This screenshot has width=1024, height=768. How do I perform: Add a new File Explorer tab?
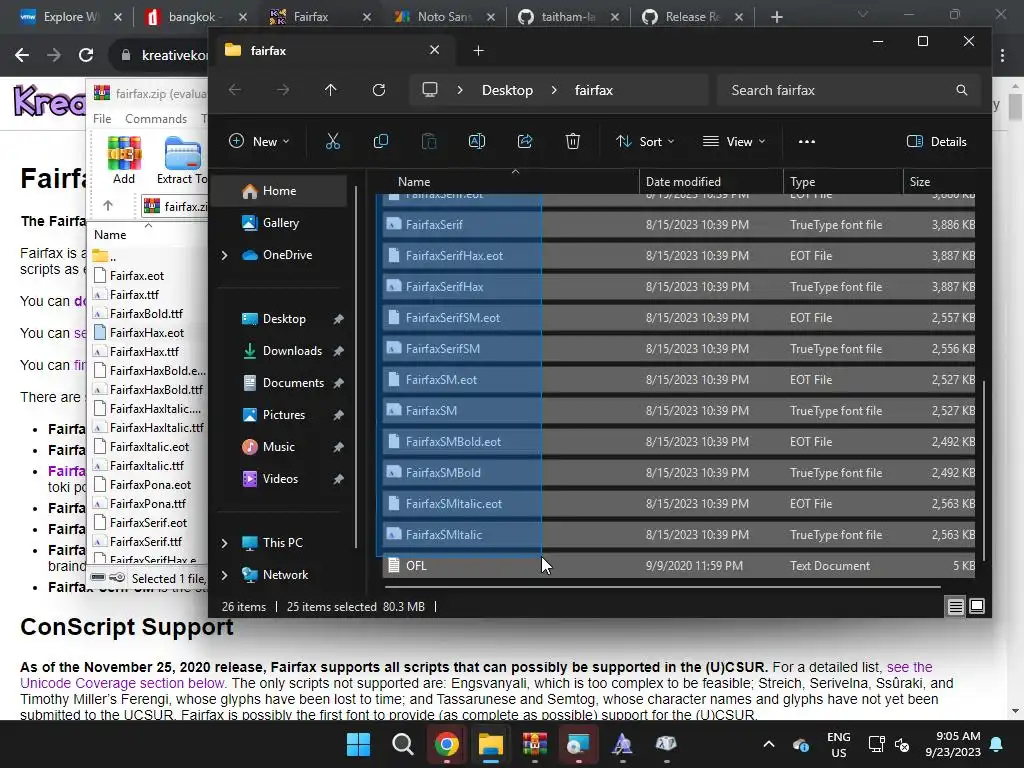tap(478, 50)
